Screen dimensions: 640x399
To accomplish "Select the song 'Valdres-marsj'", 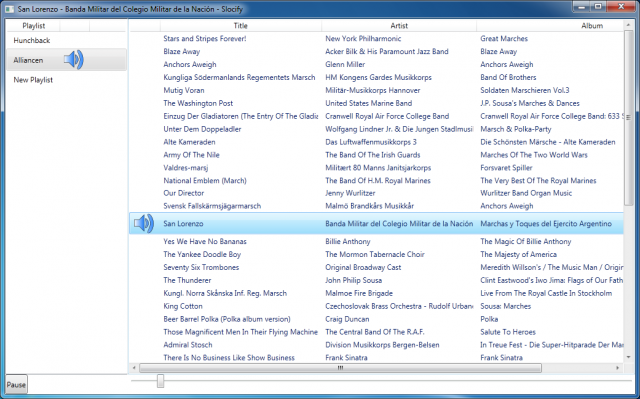I will pos(186,168).
